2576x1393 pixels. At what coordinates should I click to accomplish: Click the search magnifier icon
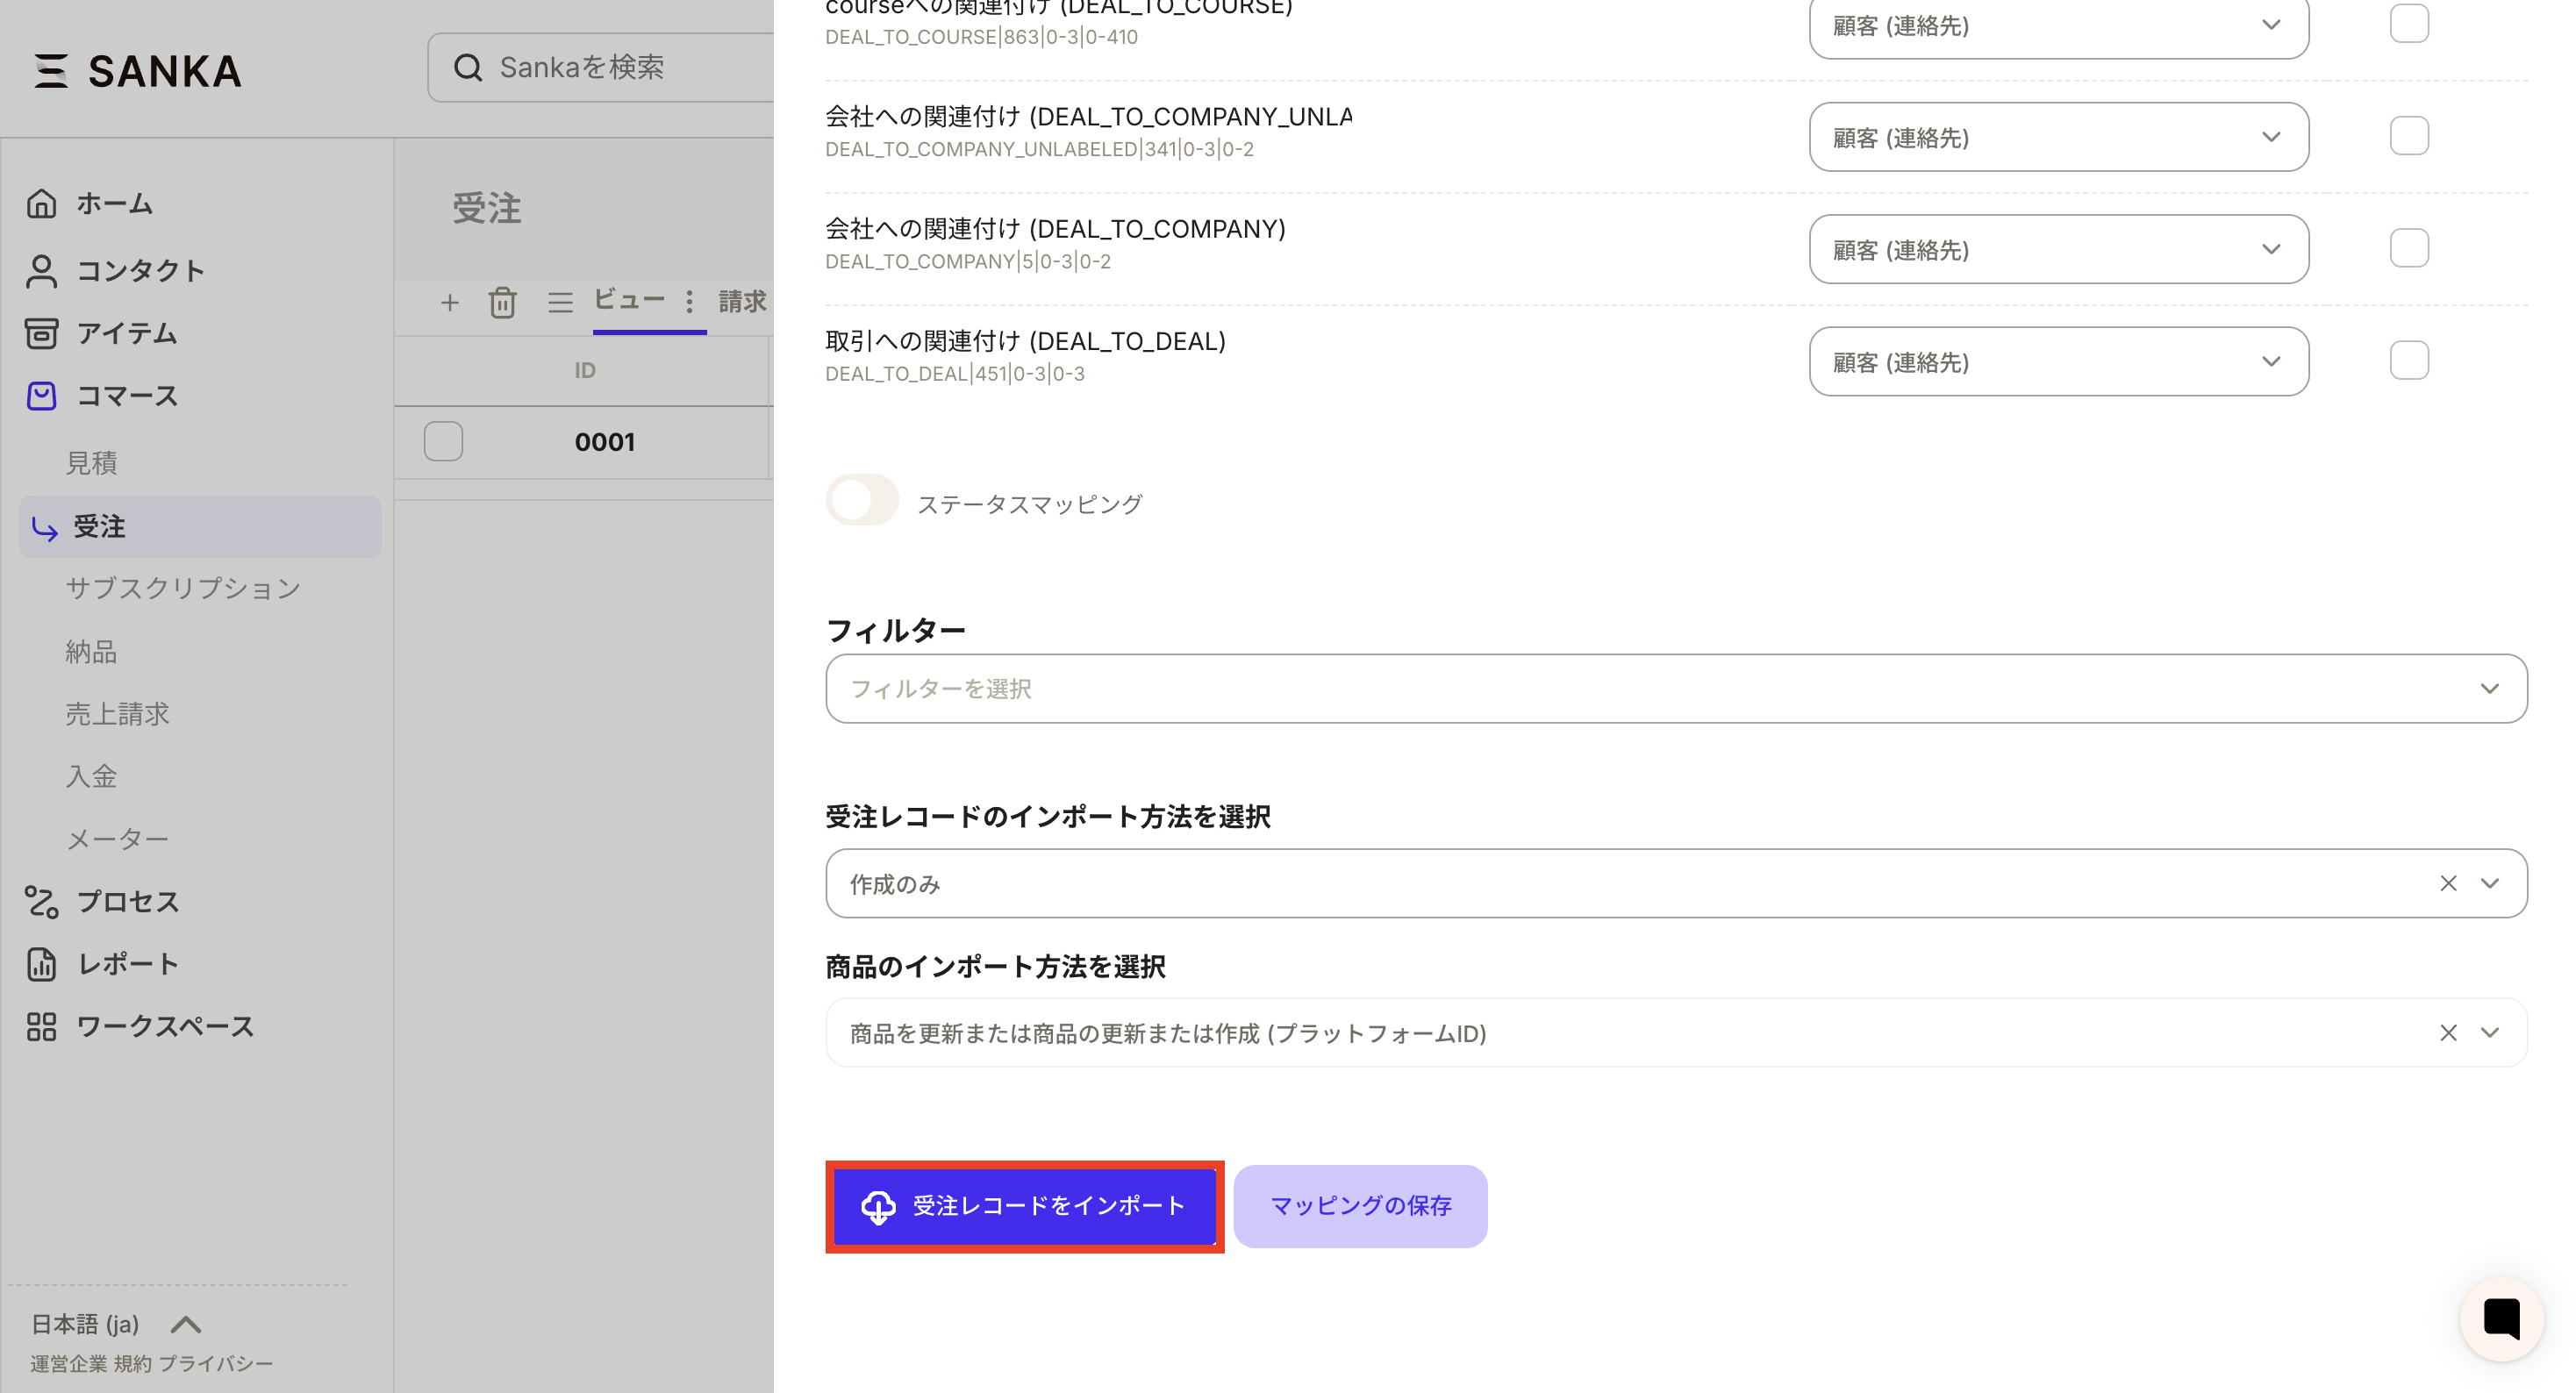click(467, 67)
